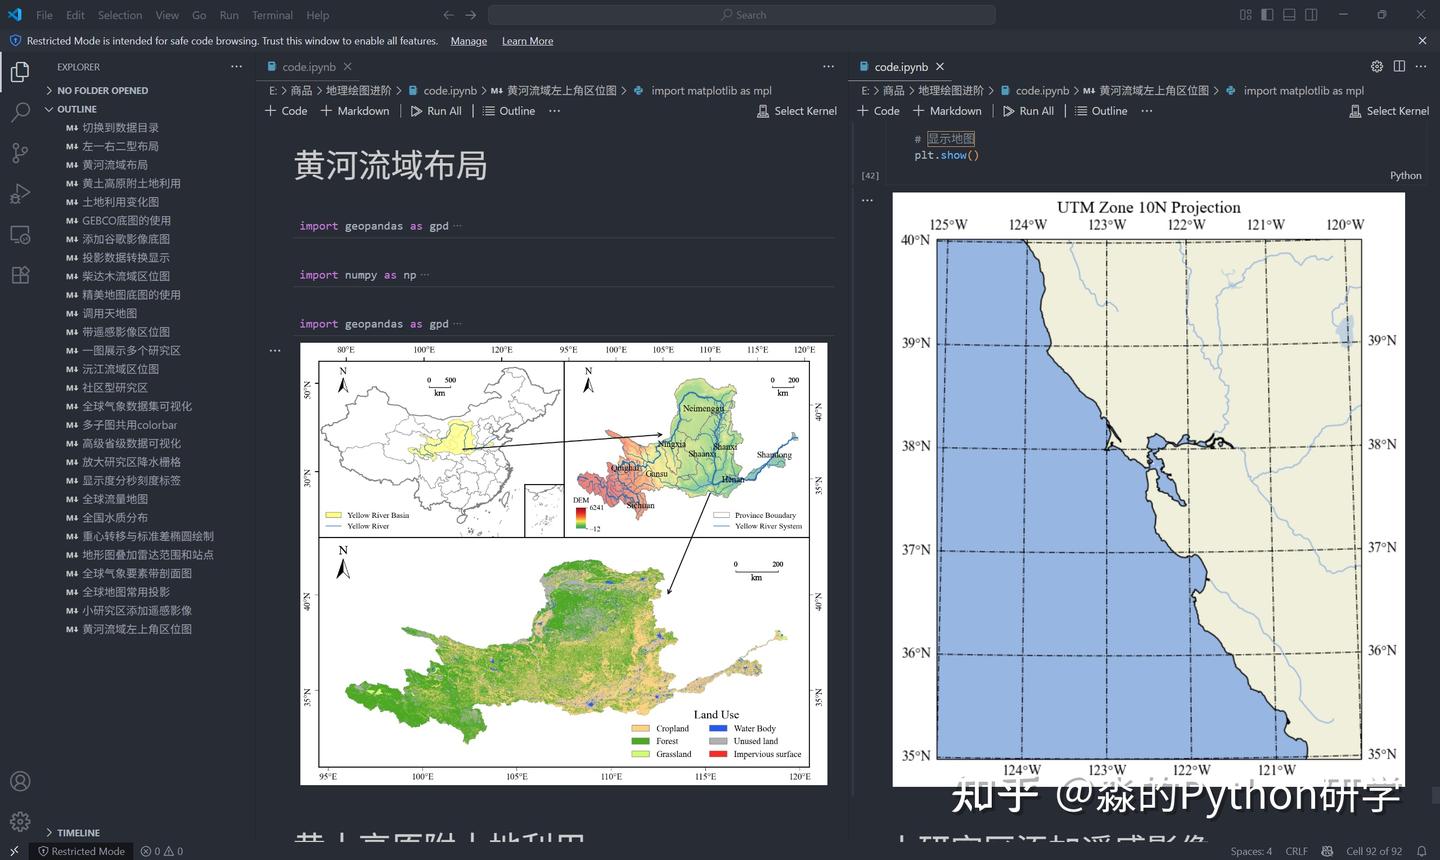The width and height of the screenshot is (1440, 860).
Task: Click the Copilot icon in status bar
Action: tap(1327, 851)
